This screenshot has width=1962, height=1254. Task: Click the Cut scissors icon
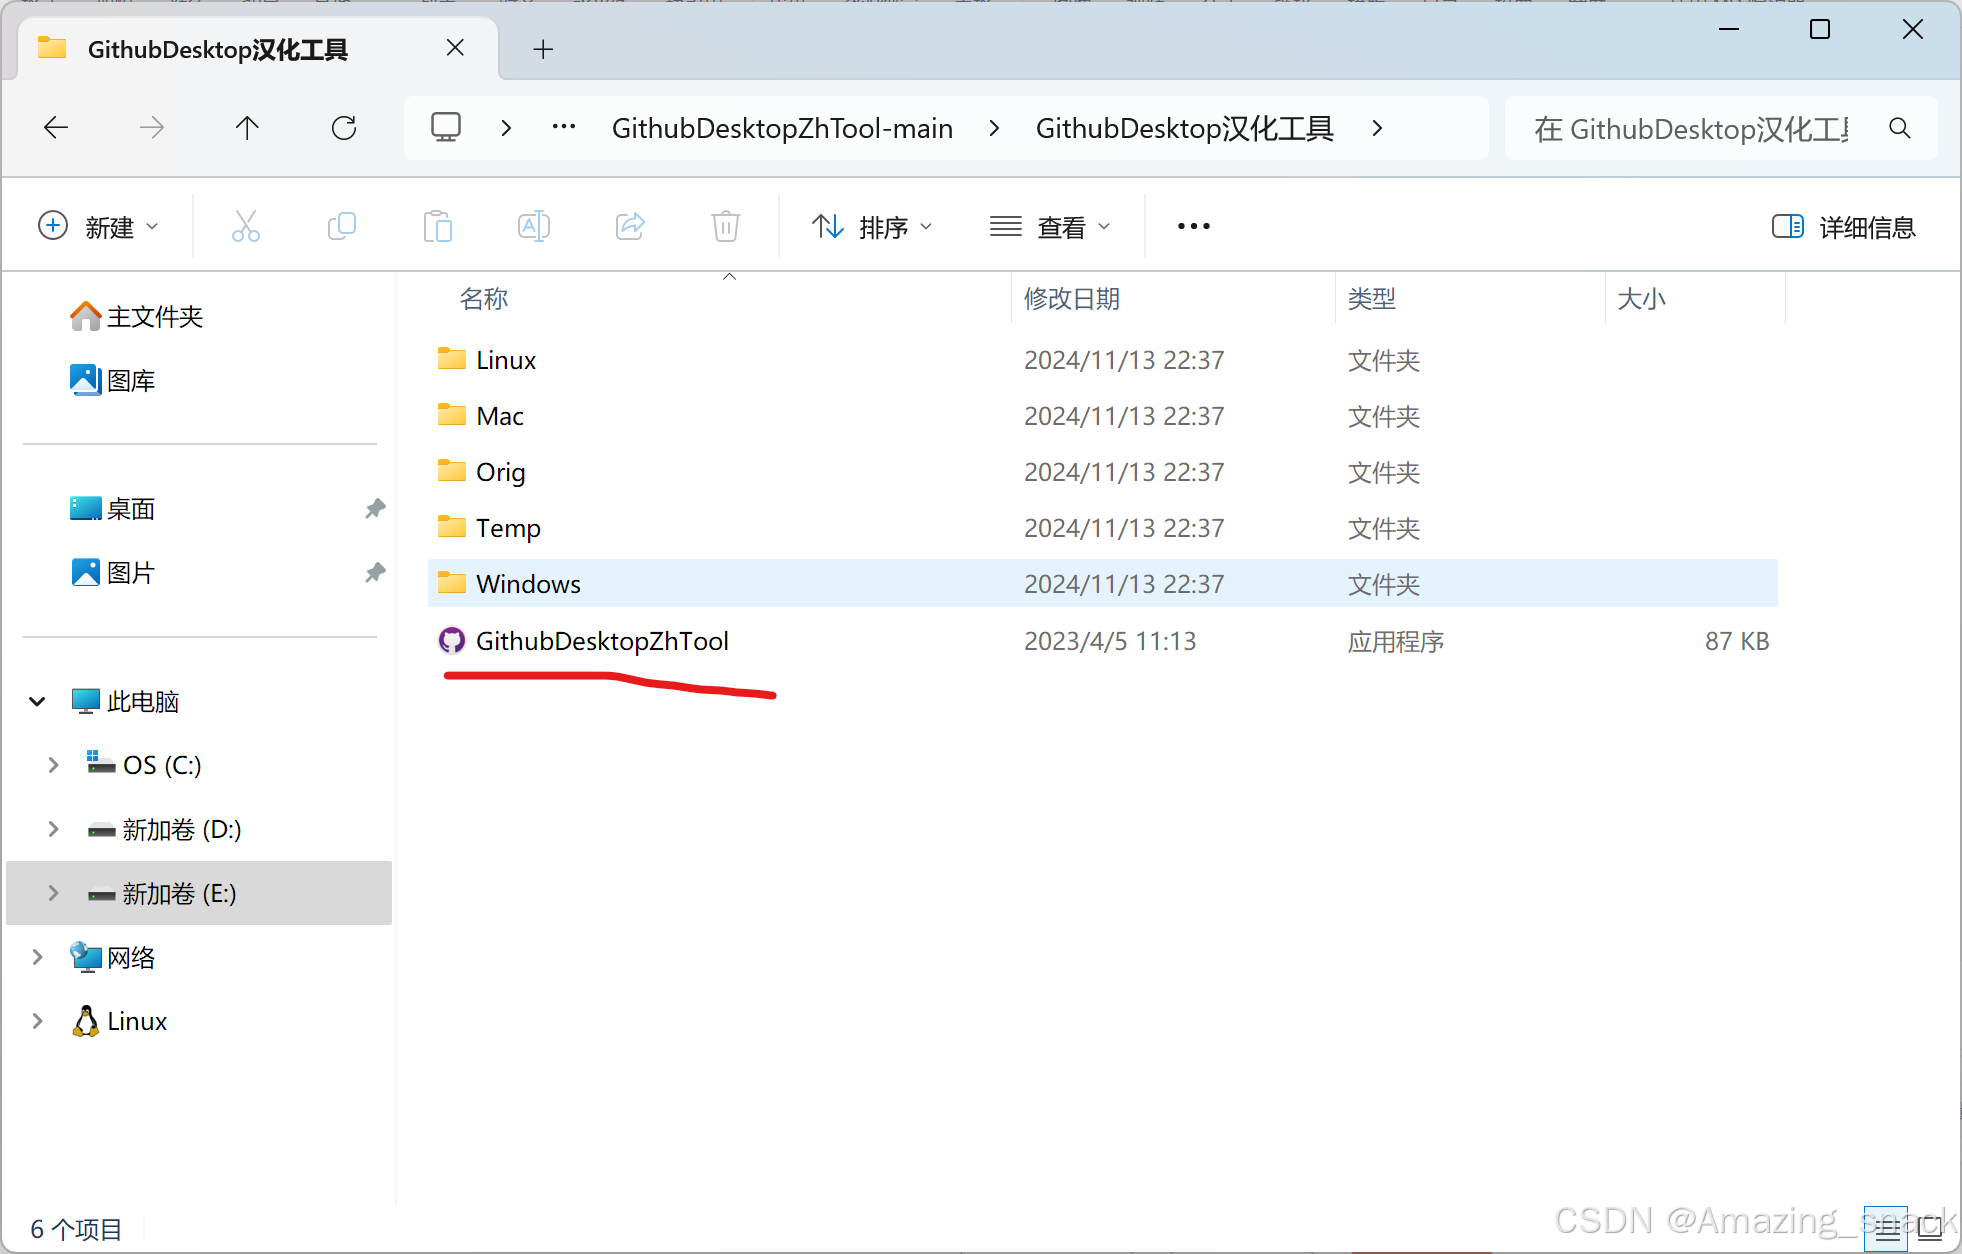coord(246,226)
